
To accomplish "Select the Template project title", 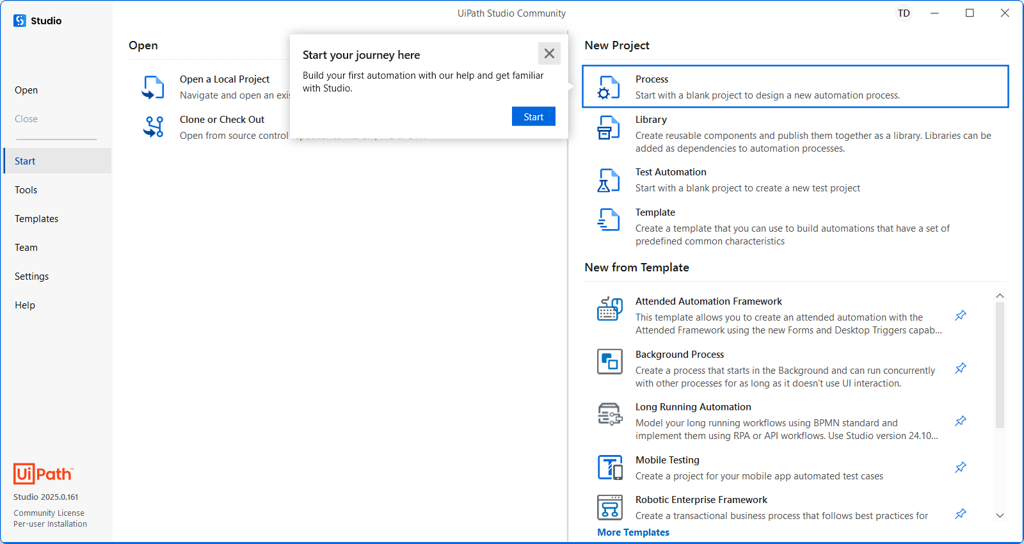I will click(x=655, y=212).
